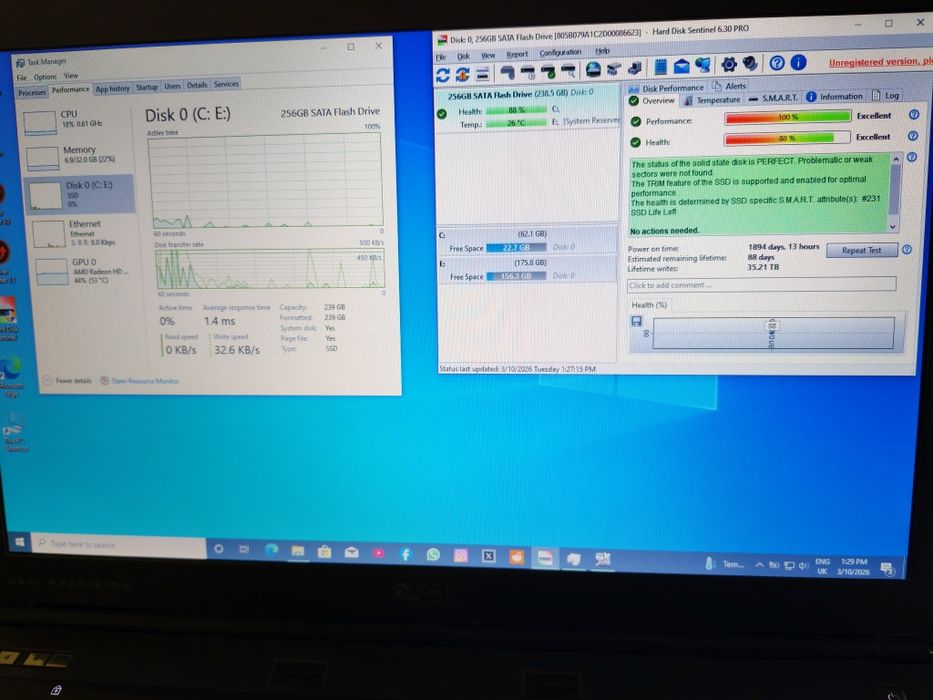This screenshot has height=700, width=933.
Task: Click the speaker icon in Sentinel toolbar
Action: [x=750, y=63]
